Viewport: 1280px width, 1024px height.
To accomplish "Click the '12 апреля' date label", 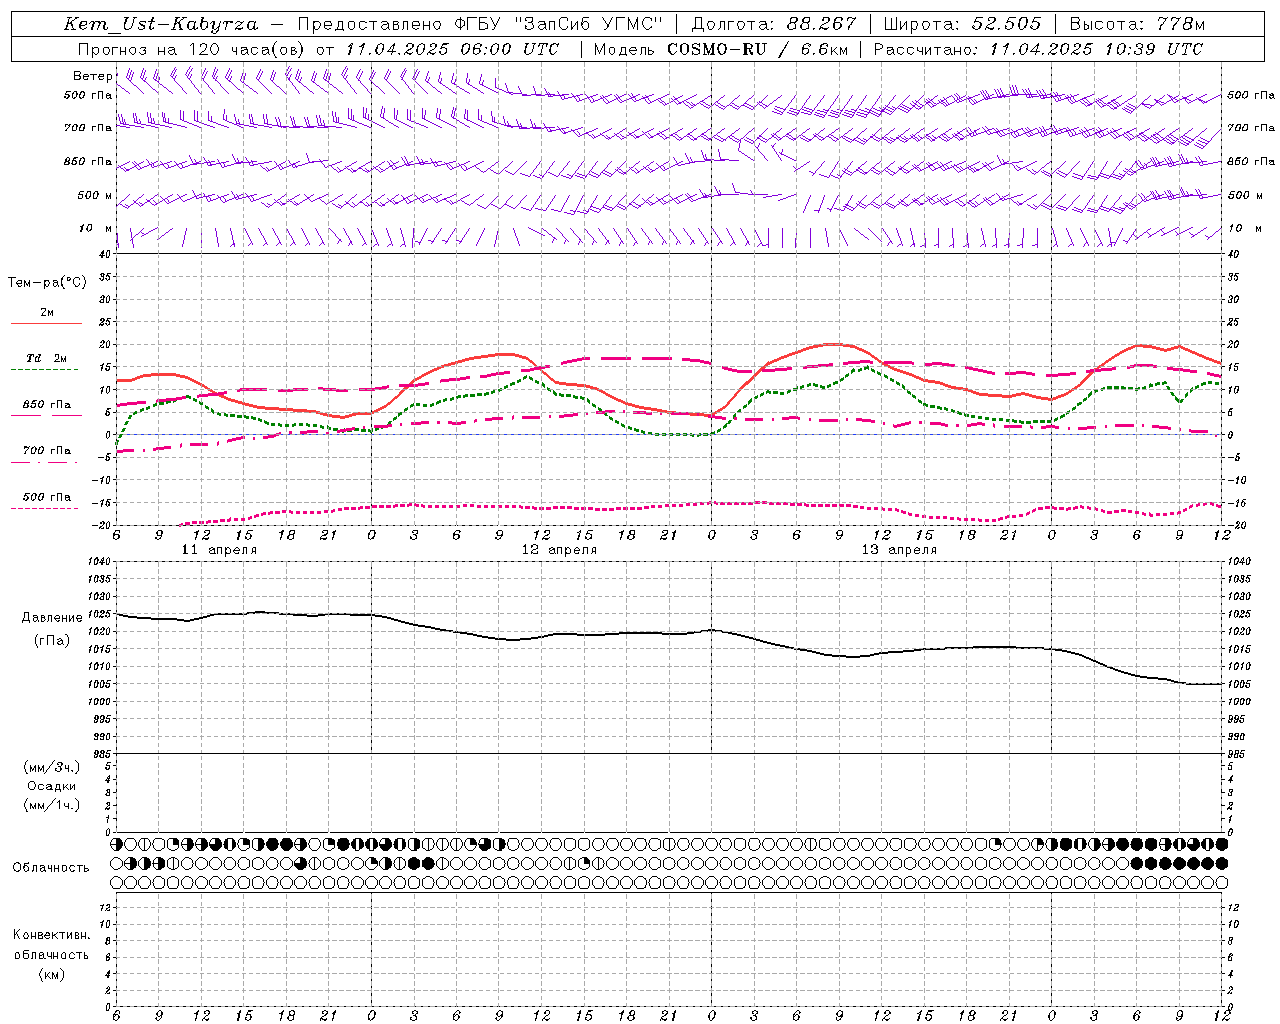I will [559, 550].
